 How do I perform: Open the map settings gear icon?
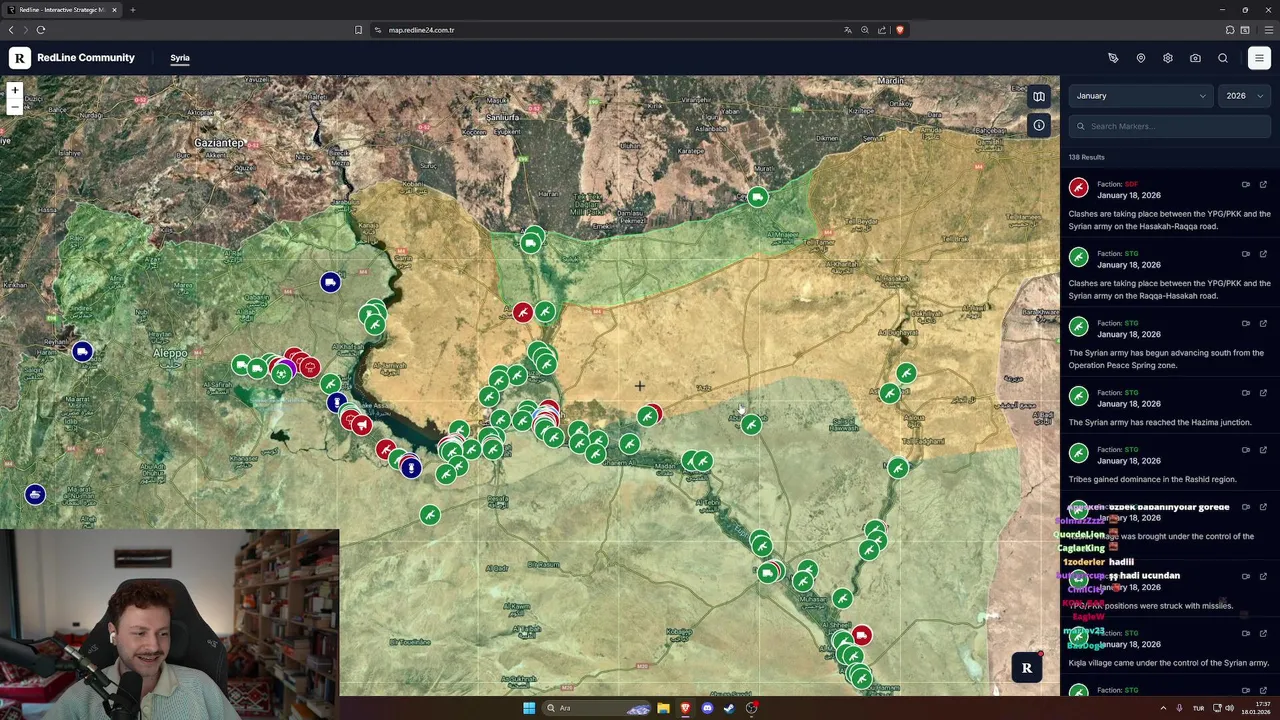pos(1168,58)
